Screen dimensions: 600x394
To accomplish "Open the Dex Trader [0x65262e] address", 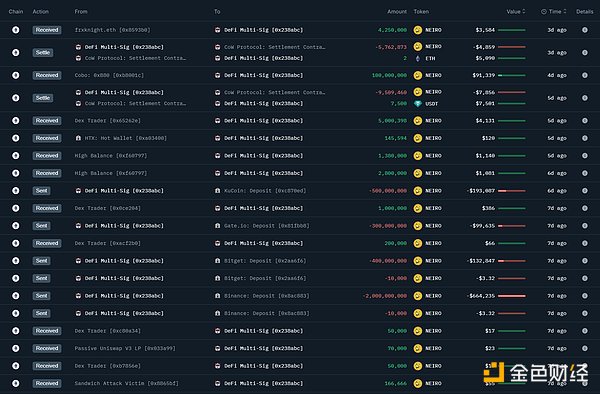I will click(108, 120).
